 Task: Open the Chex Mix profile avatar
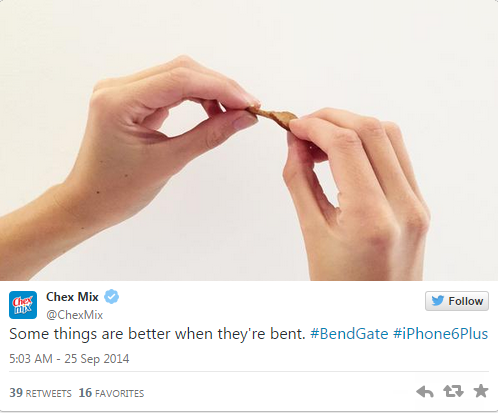click(23, 305)
